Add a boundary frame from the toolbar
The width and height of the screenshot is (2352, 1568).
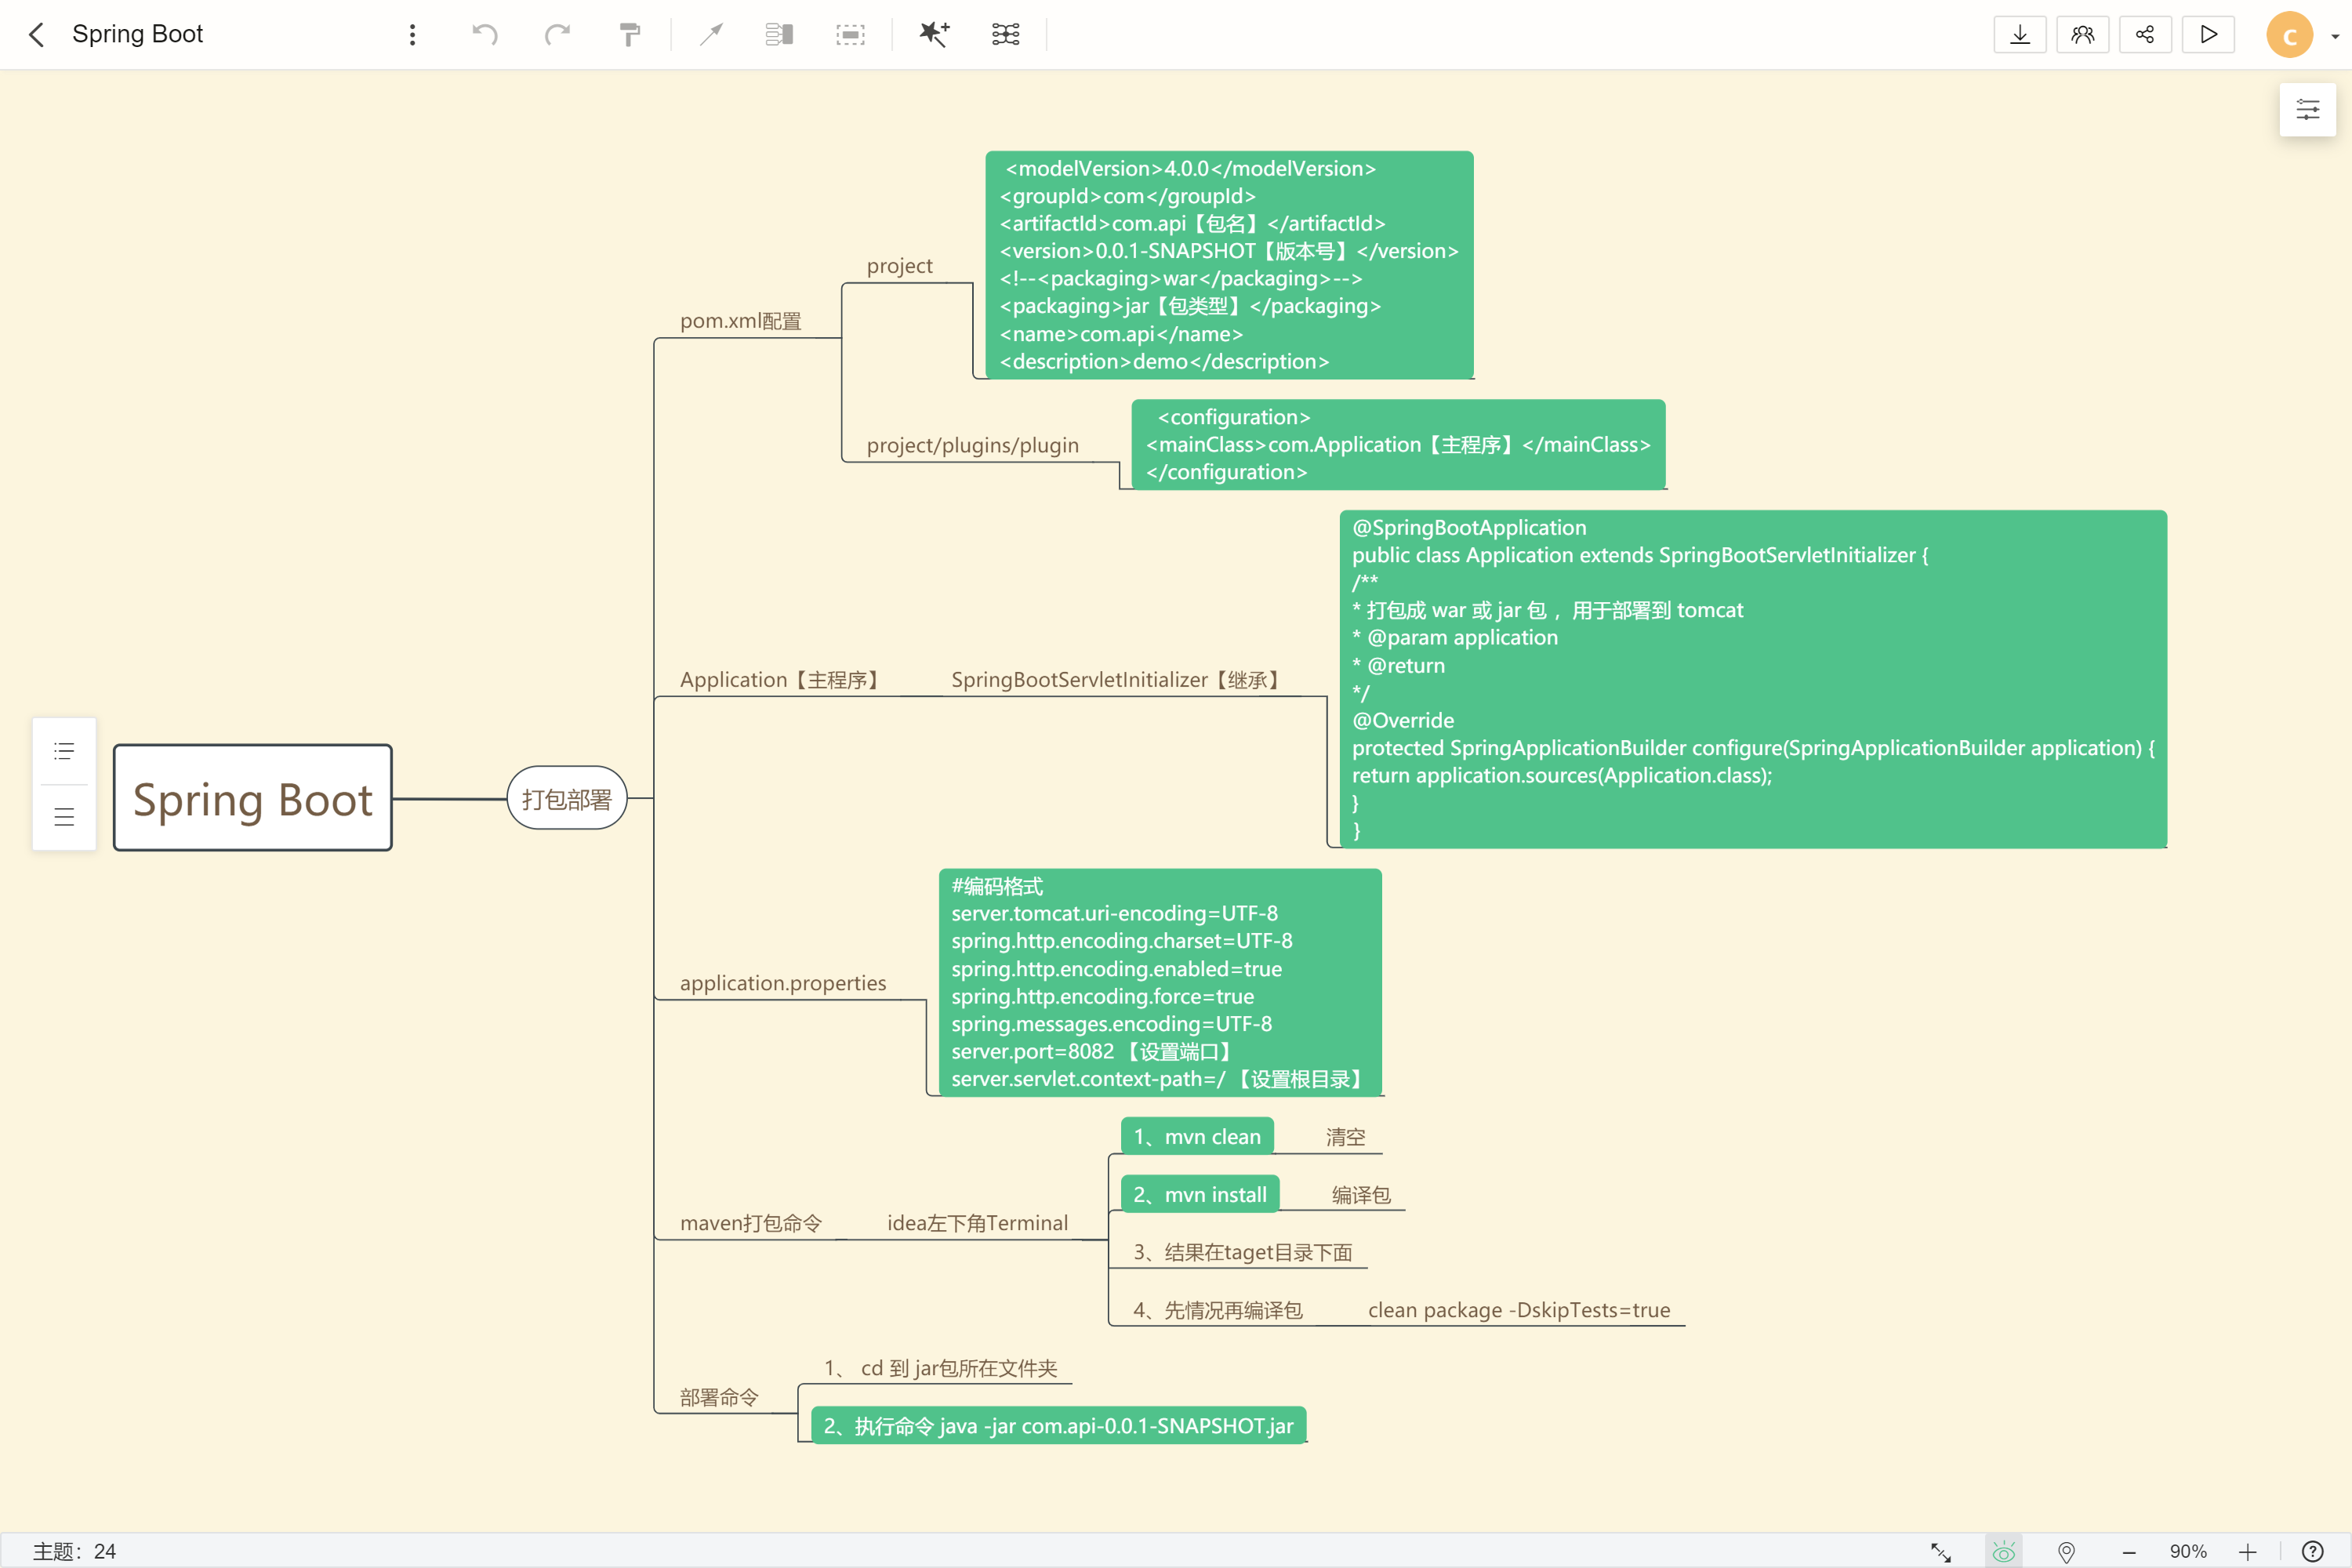[850, 35]
